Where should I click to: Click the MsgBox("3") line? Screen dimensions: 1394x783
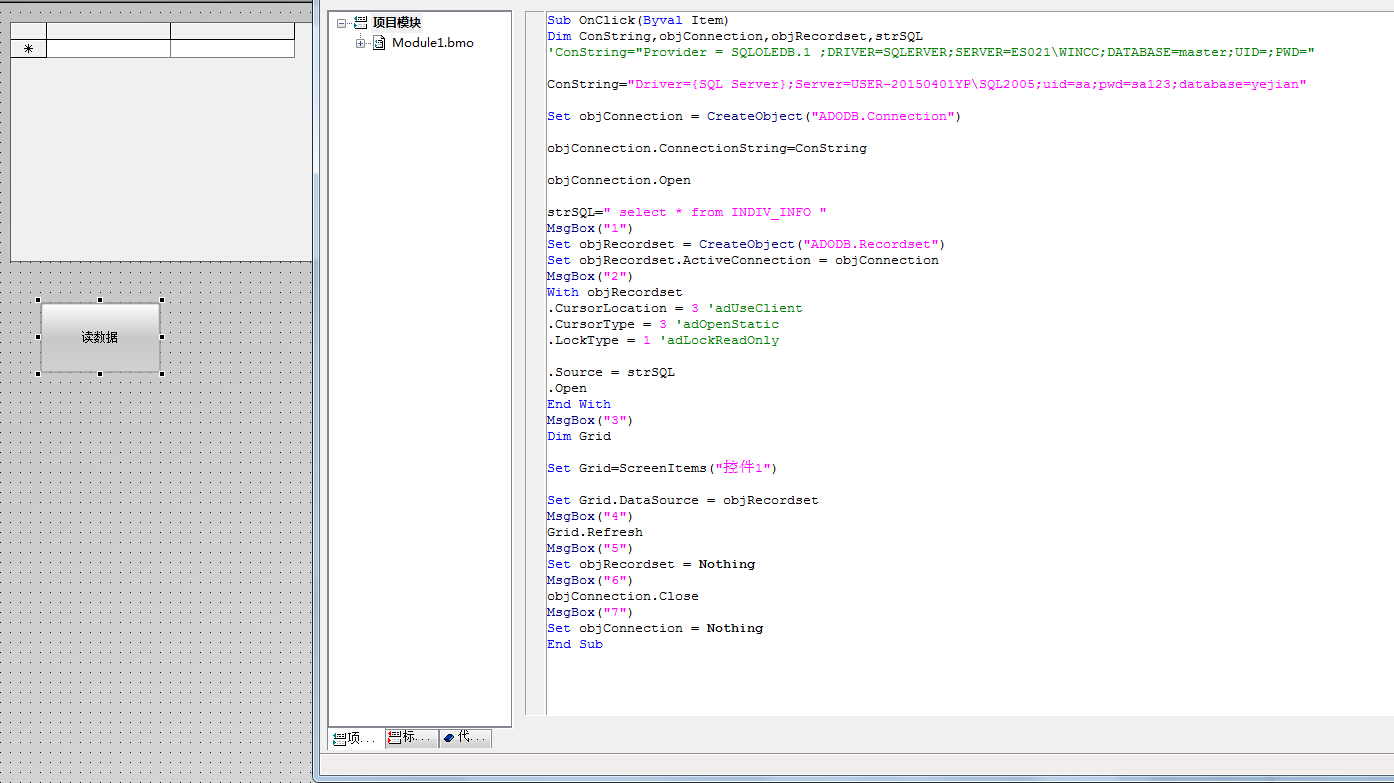click(590, 420)
